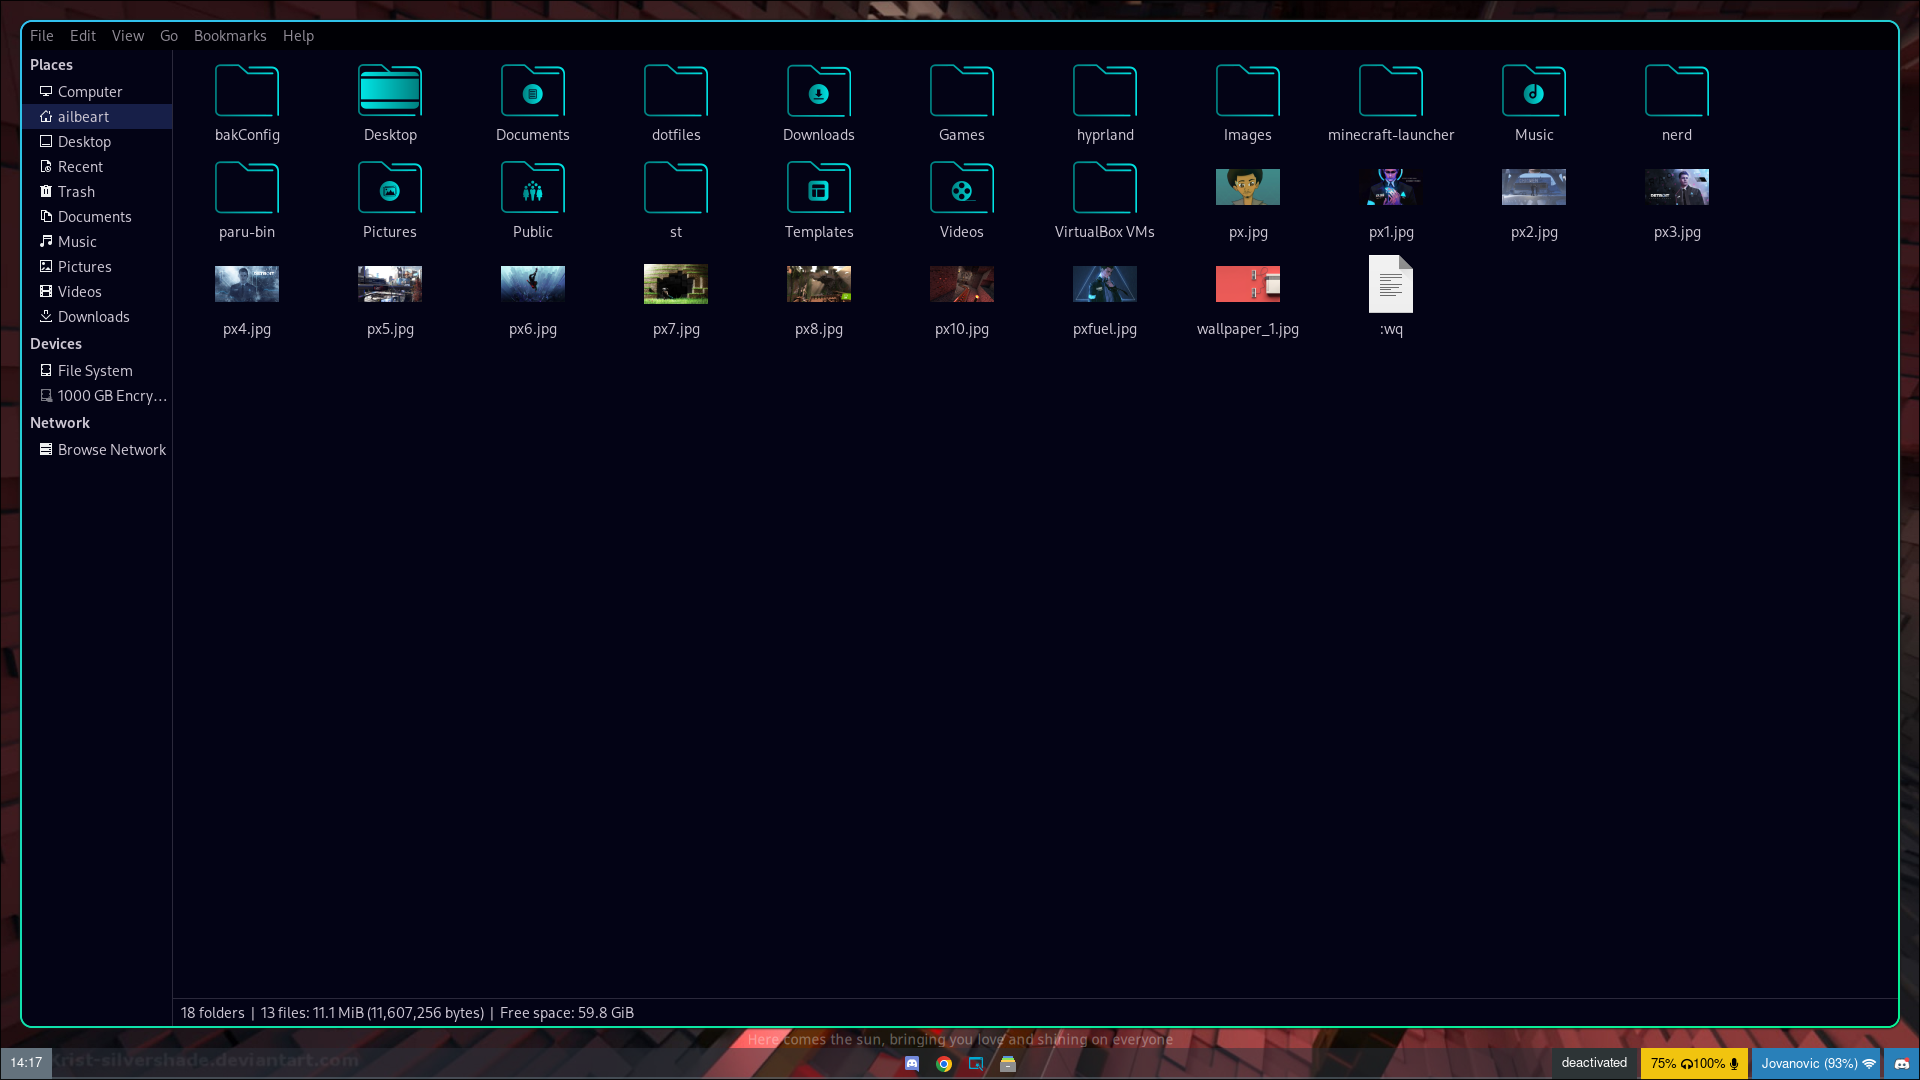
Task: Open the File menu
Action: [41, 36]
